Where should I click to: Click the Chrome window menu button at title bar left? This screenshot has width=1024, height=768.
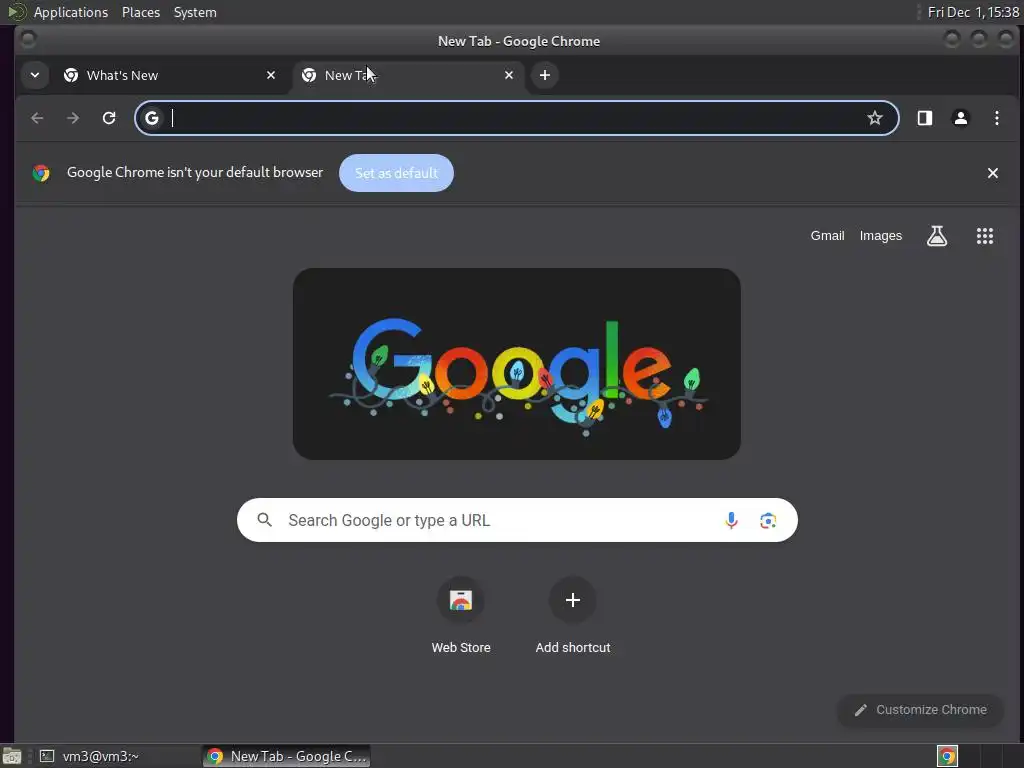point(27,40)
